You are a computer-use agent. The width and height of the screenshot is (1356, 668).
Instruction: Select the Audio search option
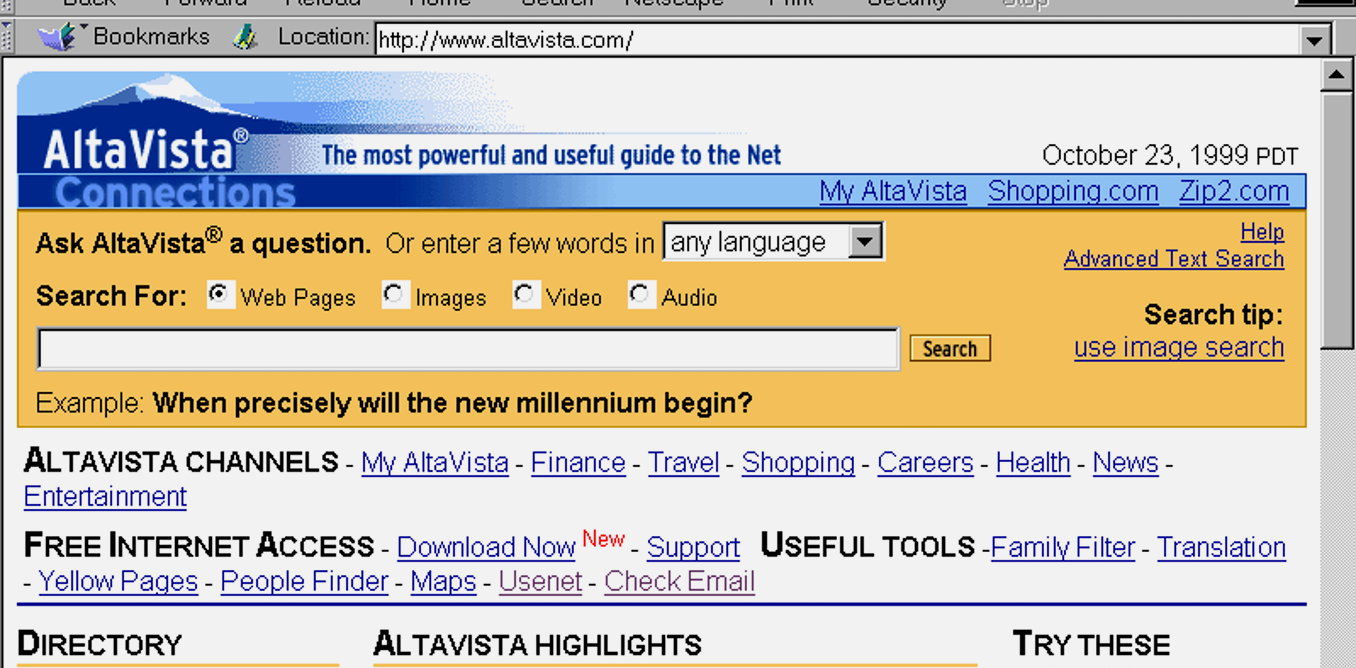(x=640, y=295)
